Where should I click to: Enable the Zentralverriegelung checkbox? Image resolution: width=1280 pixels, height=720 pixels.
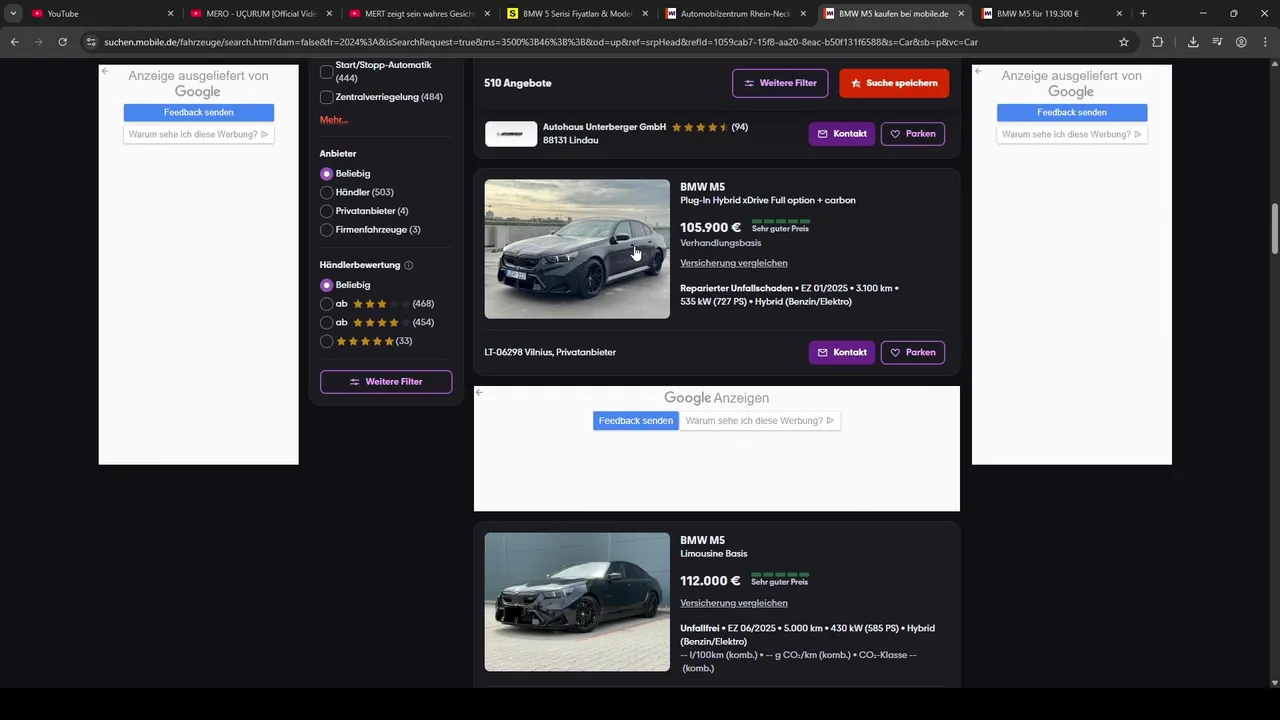(326, 97)
